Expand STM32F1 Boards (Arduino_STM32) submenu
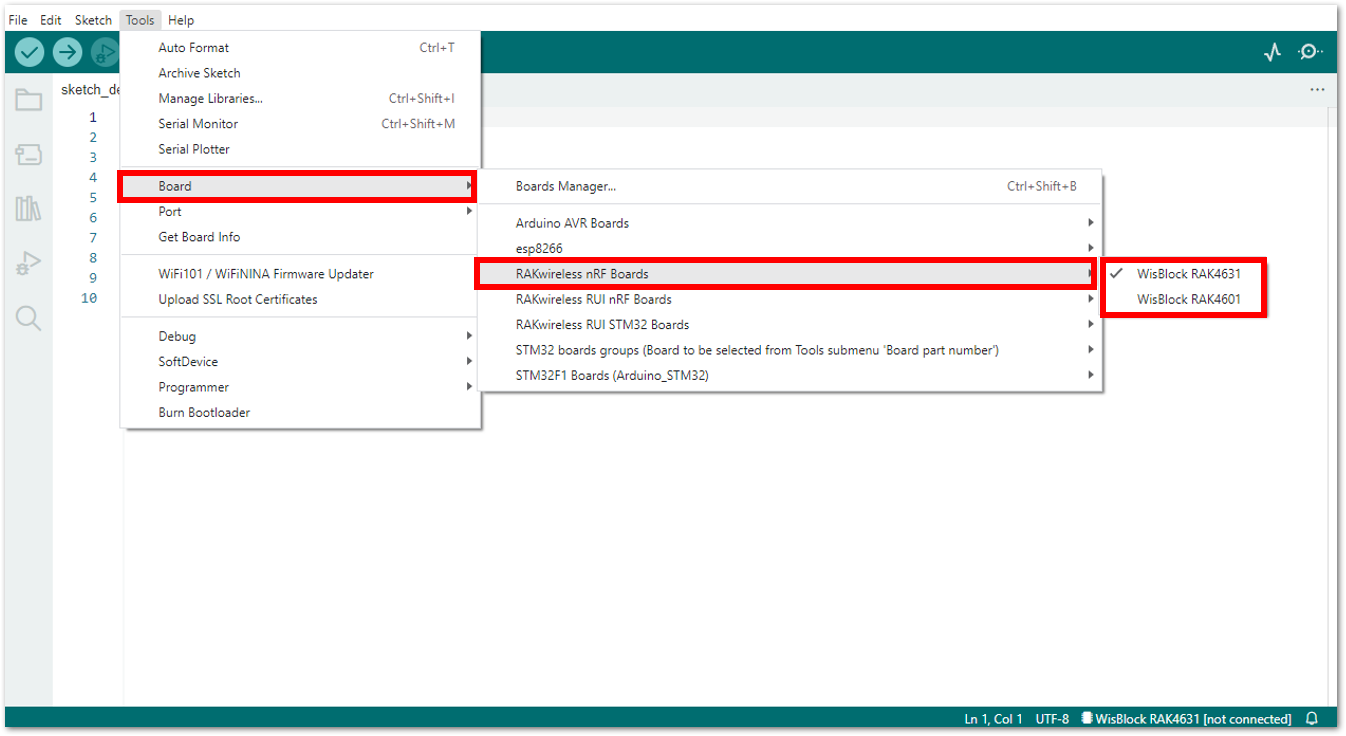This screenshot has width=1346, height=736. (x=789, y=376)
